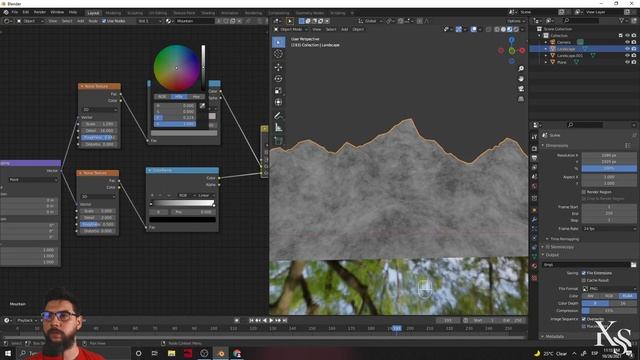Open the Material properties tab icon
The image size is (640, 360).
(534, 266)
